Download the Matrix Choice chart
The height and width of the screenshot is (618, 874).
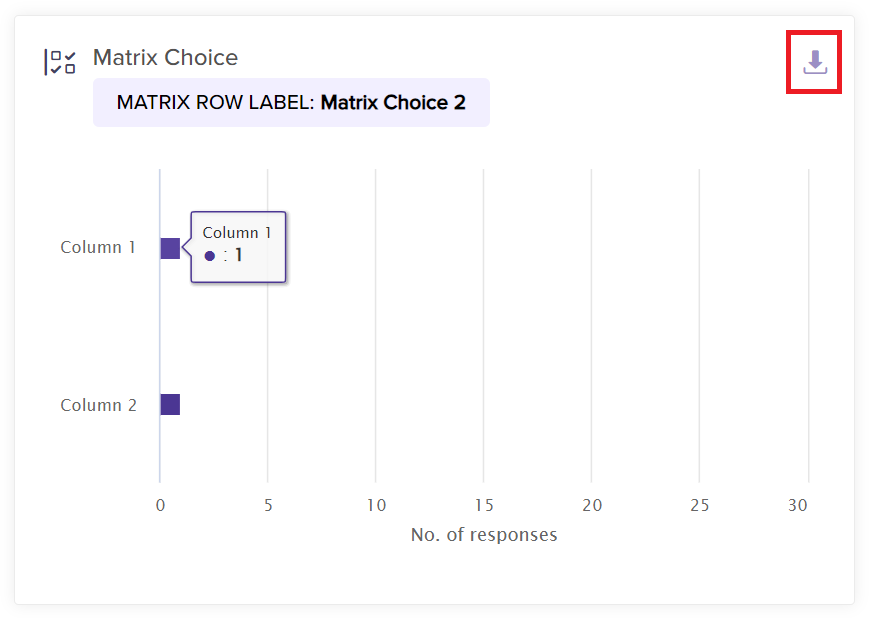pyautogui.click(x=815, y=63)
